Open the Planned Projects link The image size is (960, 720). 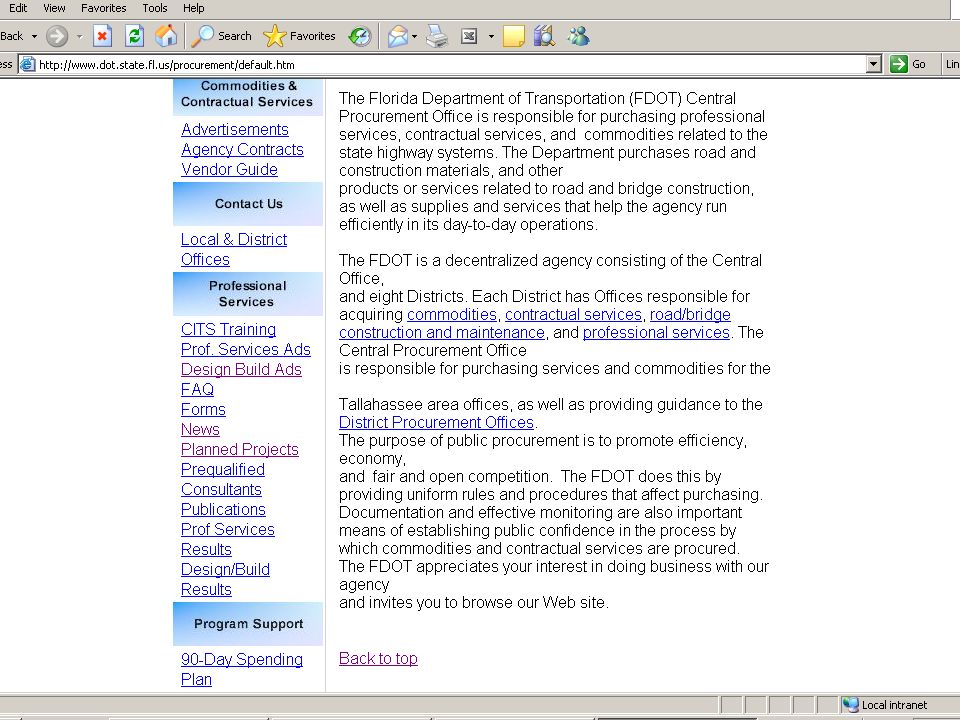239,449
